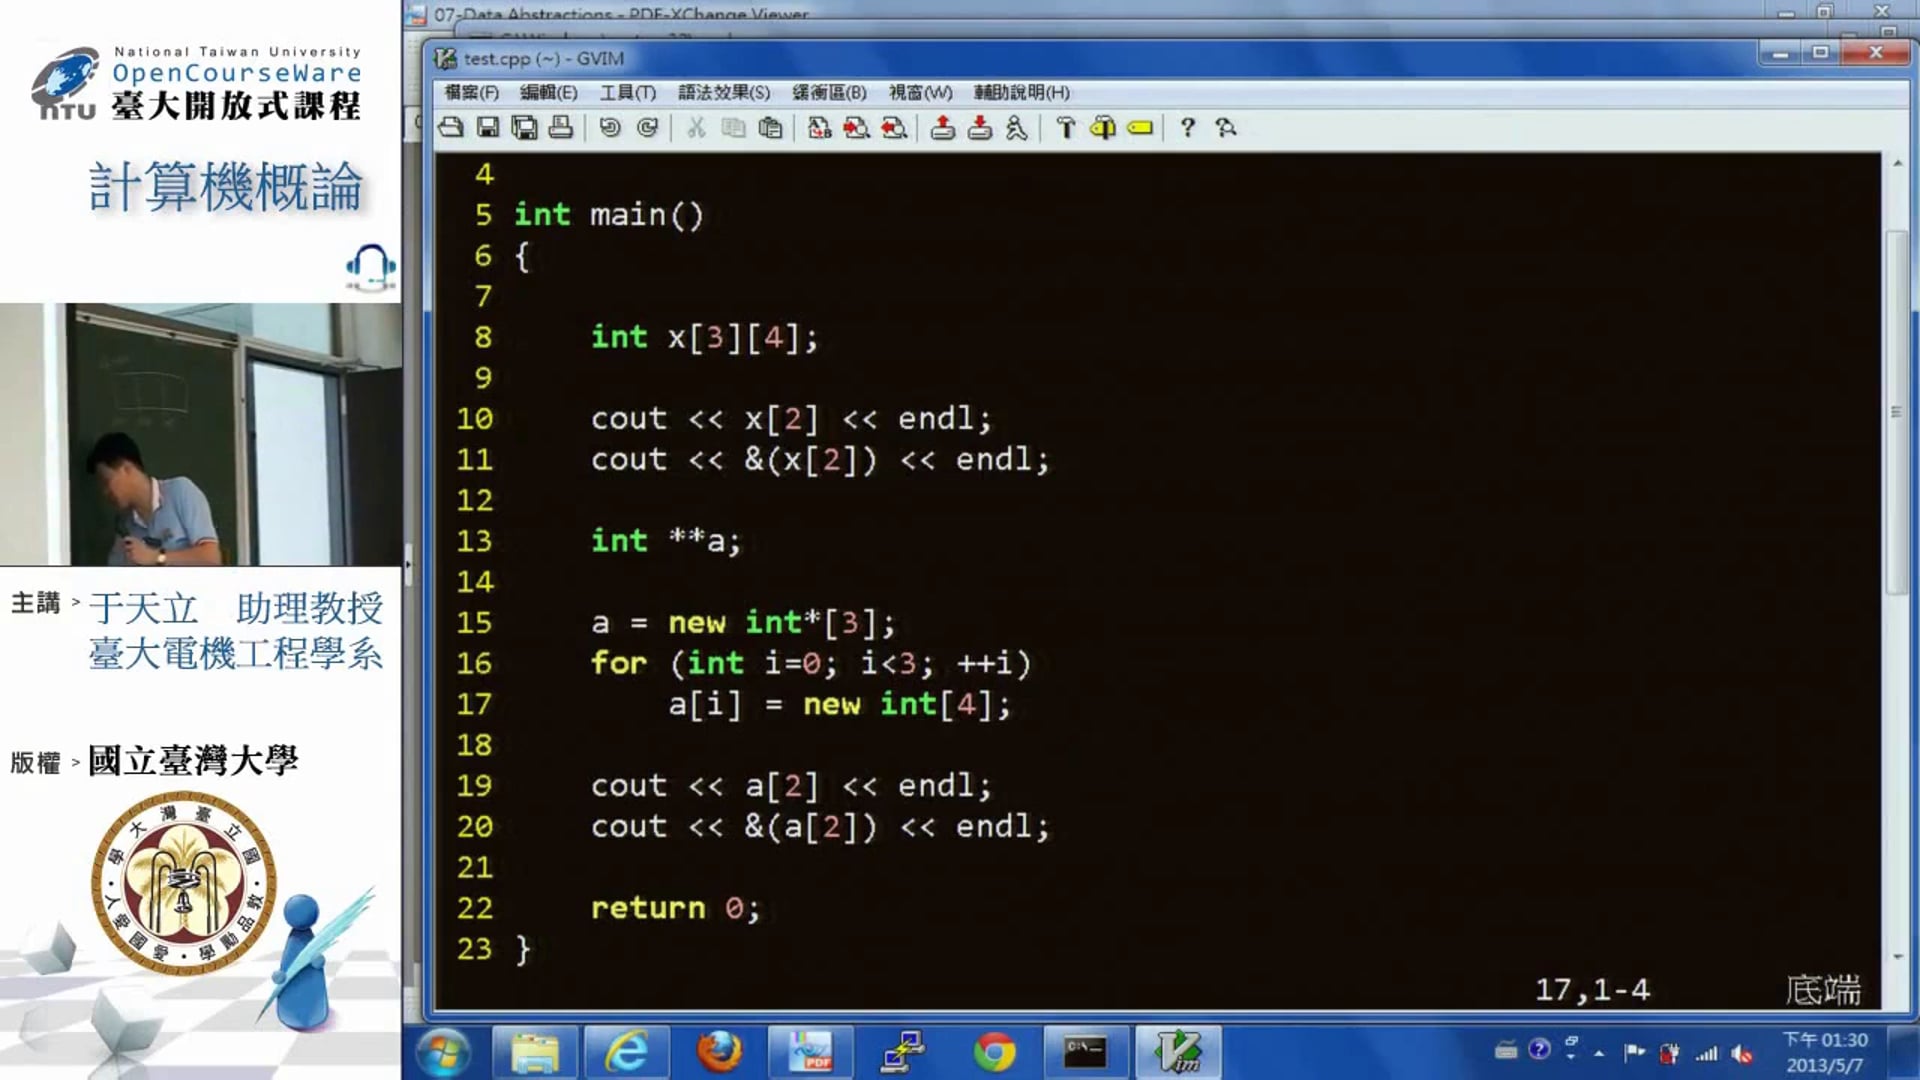Open the 輔助說明(H) help menu
1920x1080 pixels.
(1022, 92)
